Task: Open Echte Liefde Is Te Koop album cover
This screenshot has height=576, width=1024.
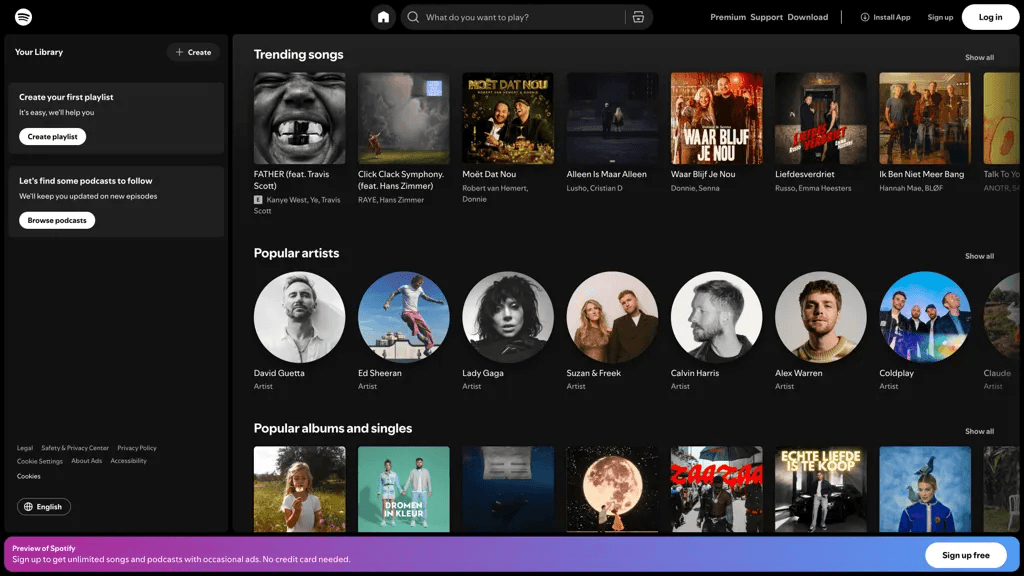Action: [821, 489]
